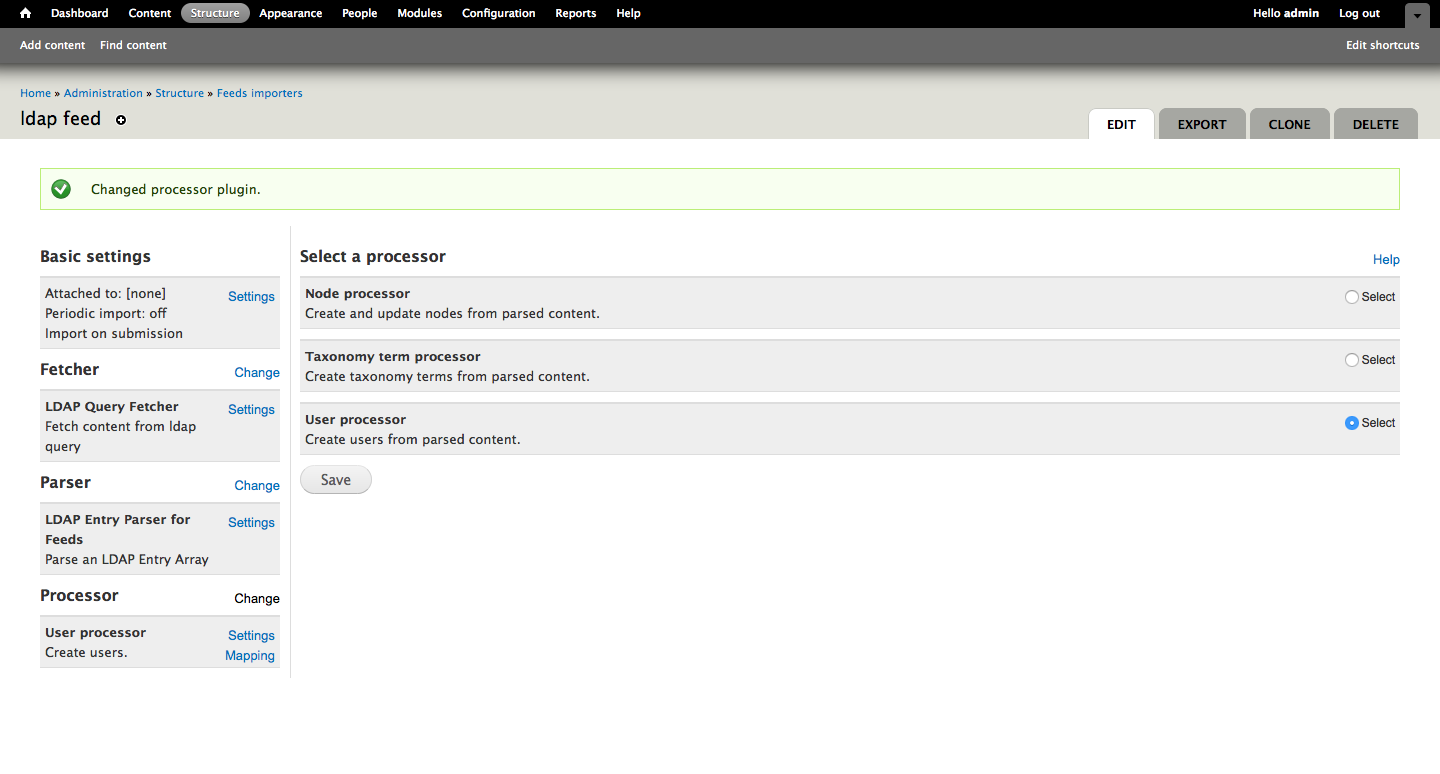
Task: Follow the Home breadcrumb link
Action: click(x=36, y=93)
